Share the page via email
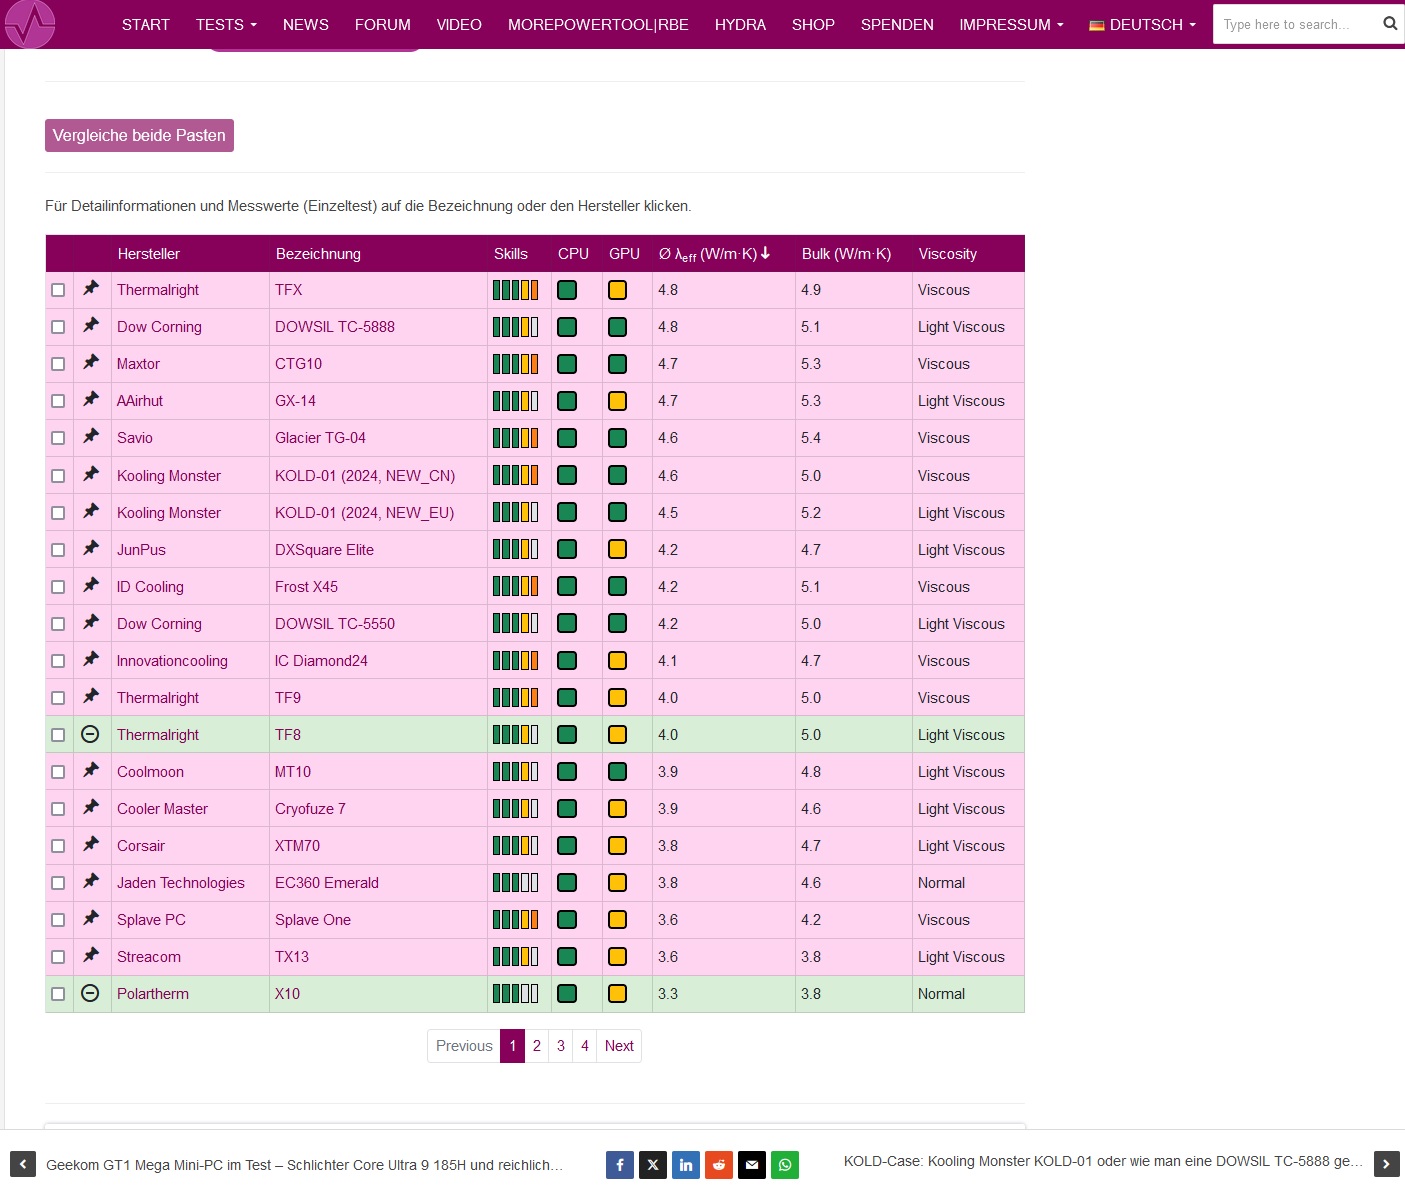1405x1199 pixels. click(x=752, y=1164)
